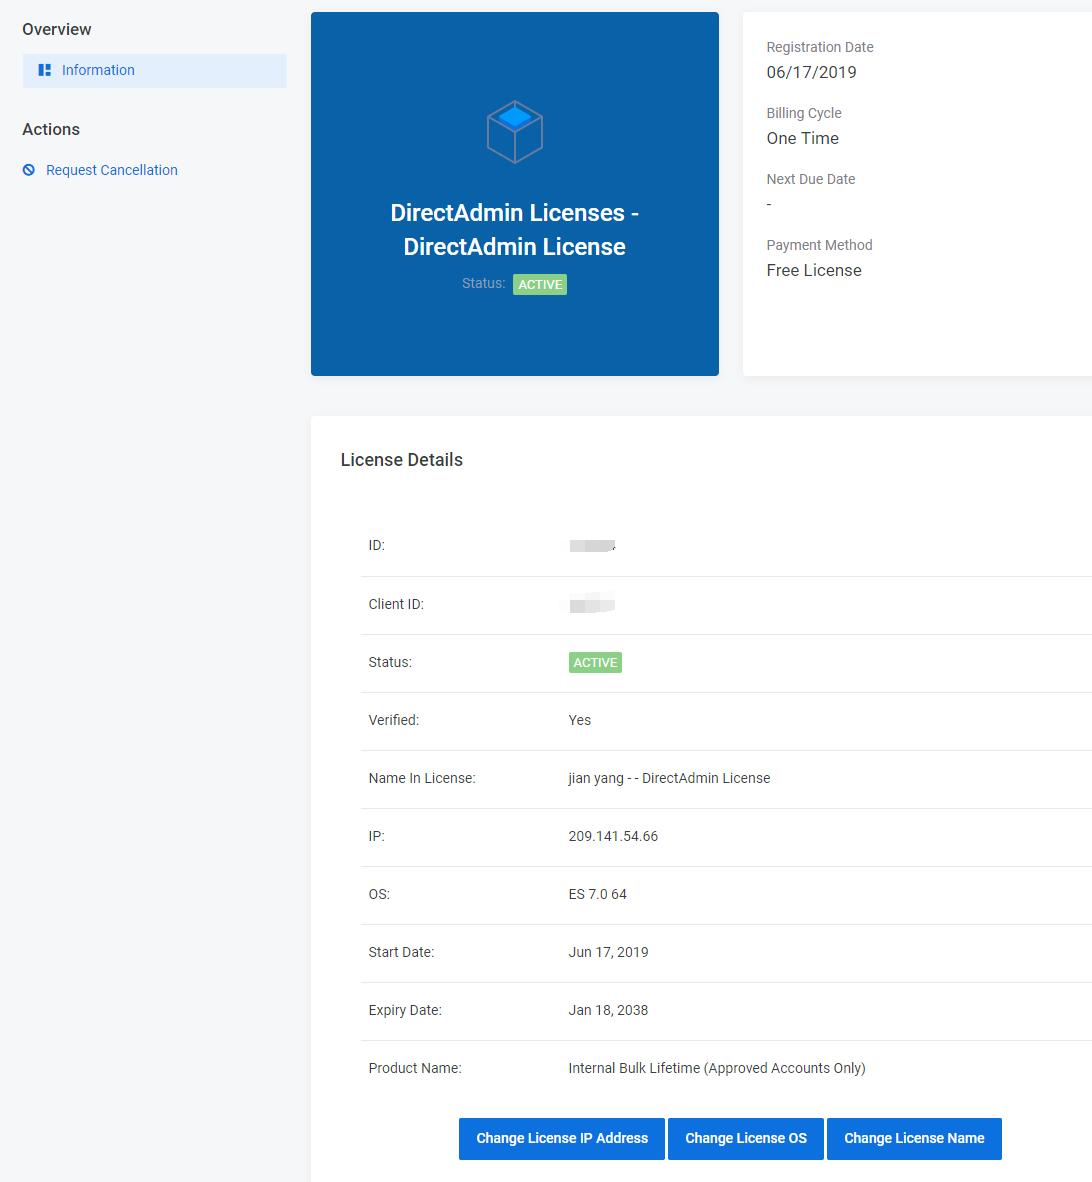
Task: Click the ACTIVE status badge in blue panel
Action: click(540, 285)
